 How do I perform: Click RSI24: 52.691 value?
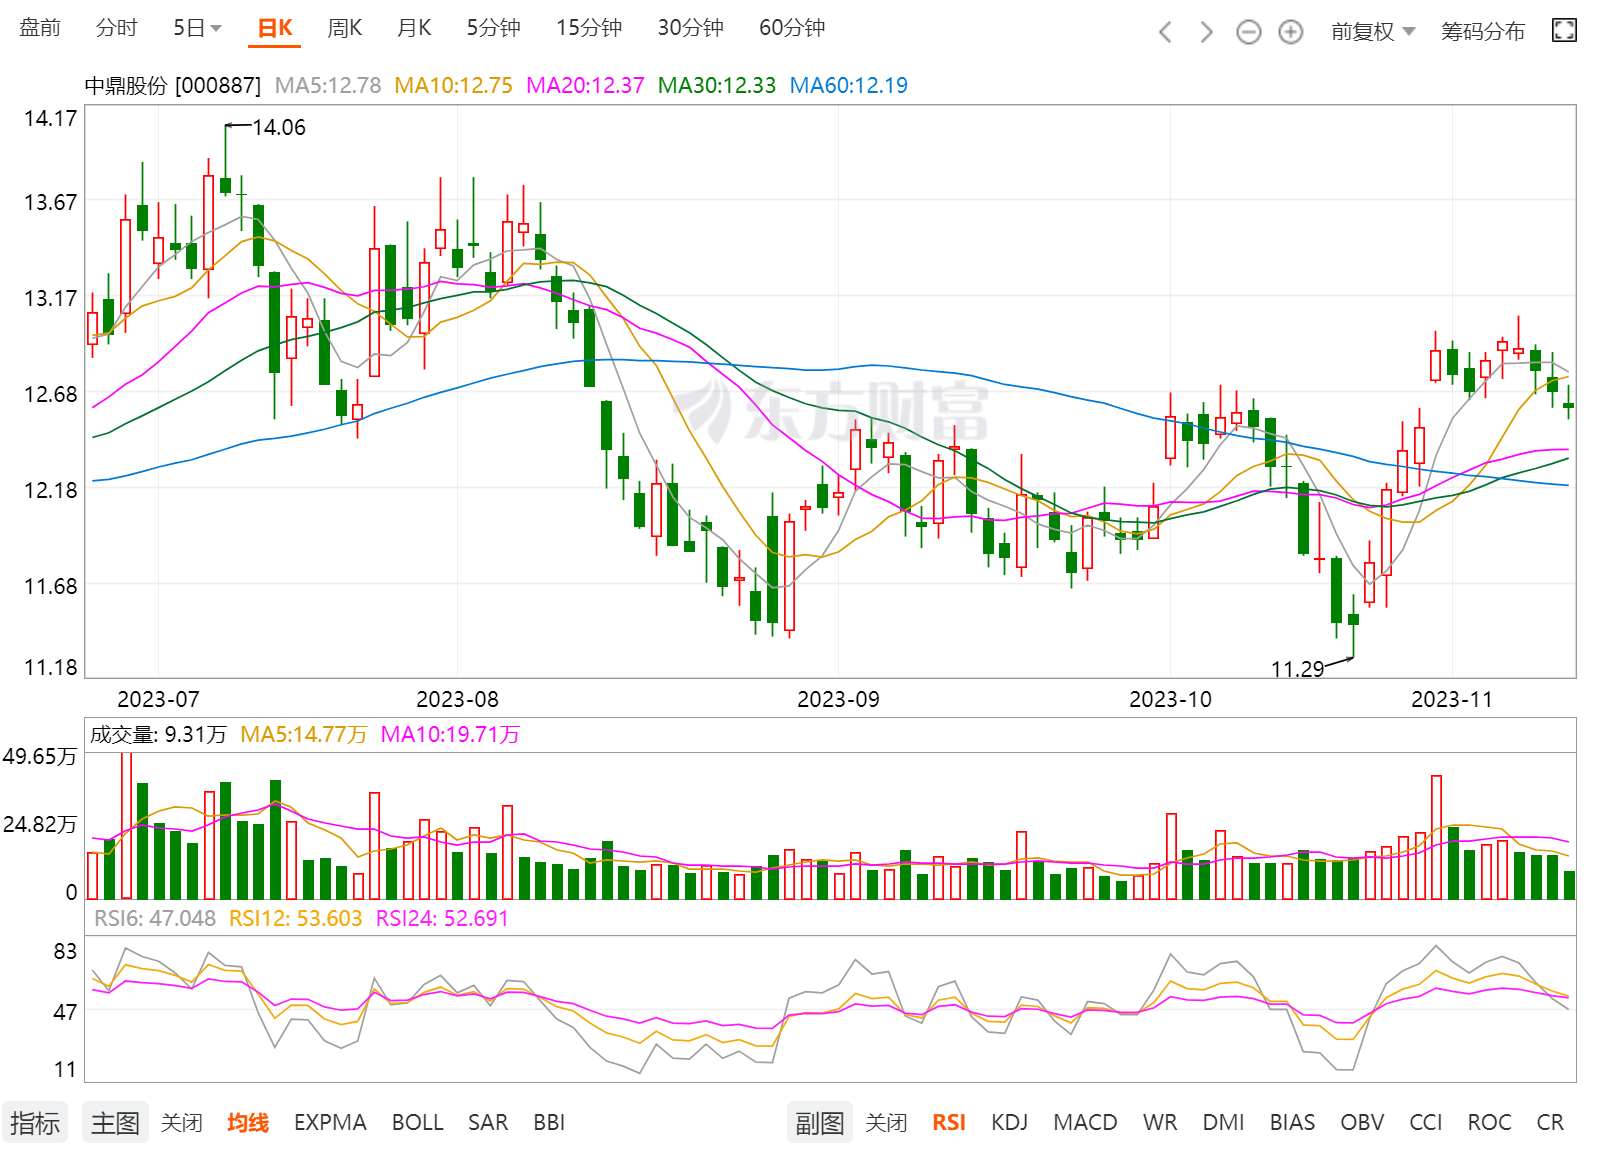tap(442, 919)
